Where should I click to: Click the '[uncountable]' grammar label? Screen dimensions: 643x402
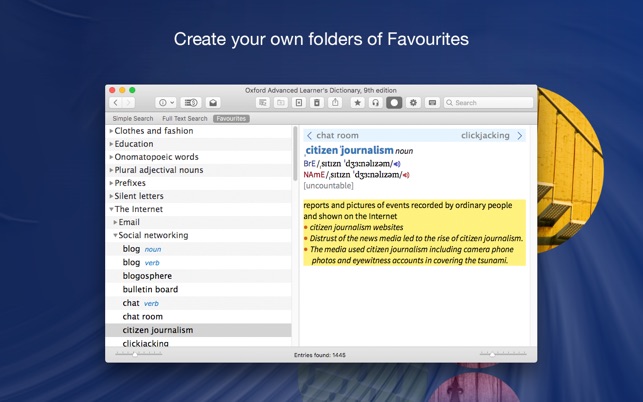pos(328,186)
